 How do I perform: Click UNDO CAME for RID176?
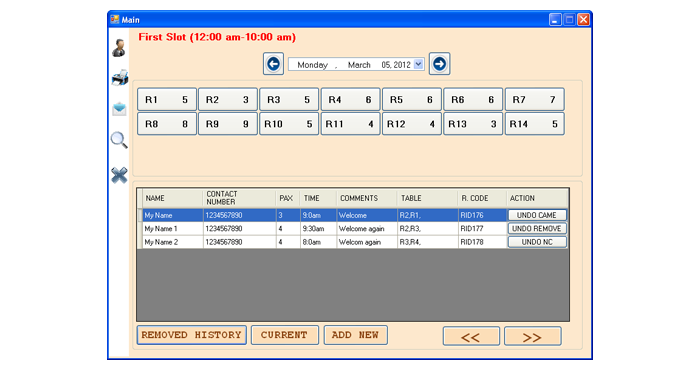[537, 215]
